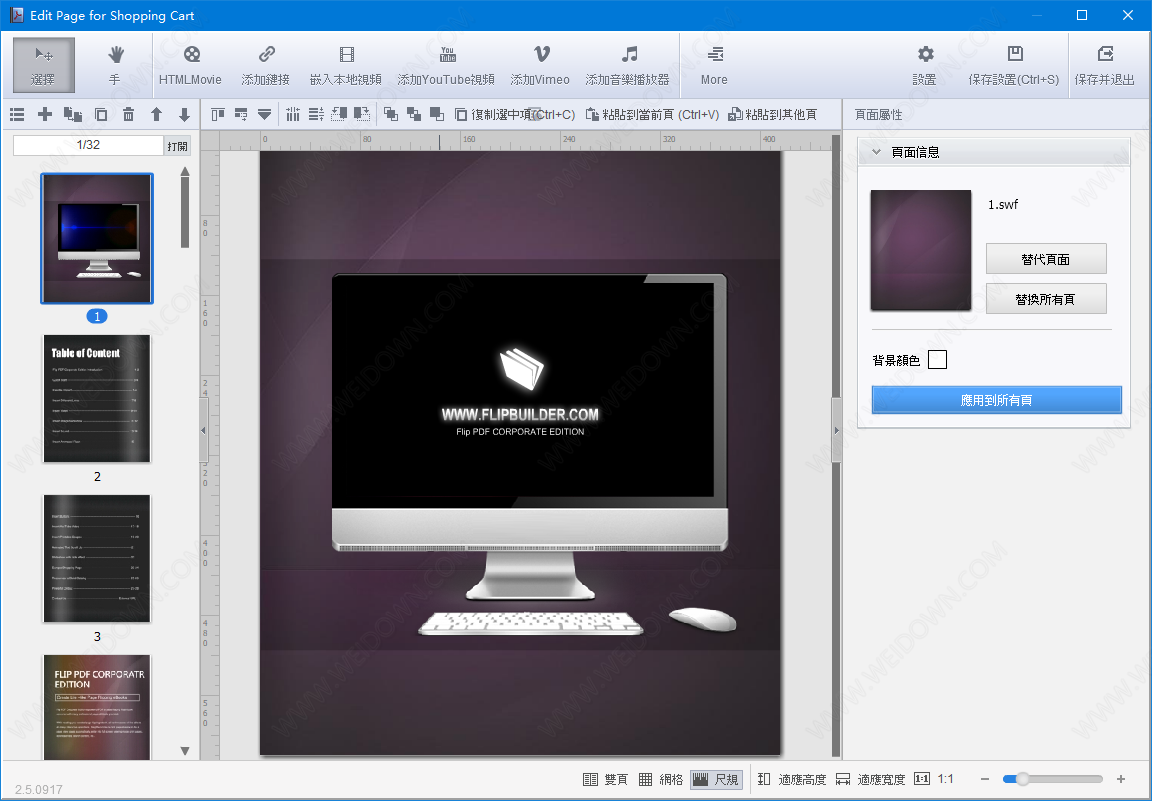1152x801 pixels.
Task: Click the align middle icon
Action: 241,115
